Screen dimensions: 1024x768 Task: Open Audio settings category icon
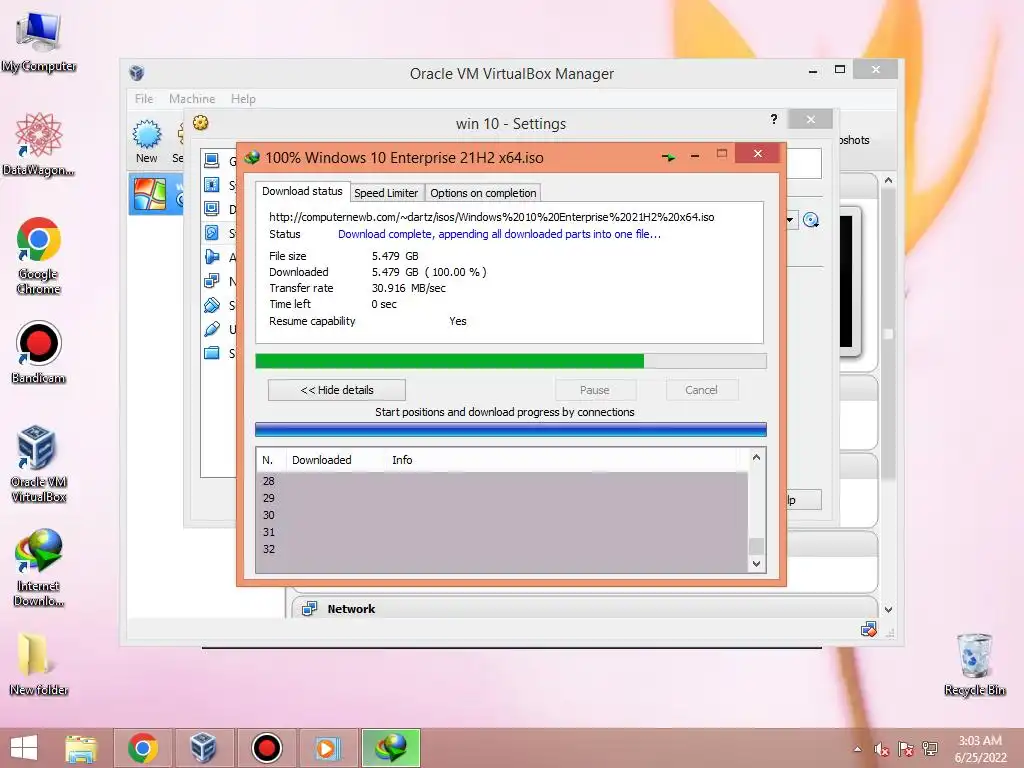(212, 257)
